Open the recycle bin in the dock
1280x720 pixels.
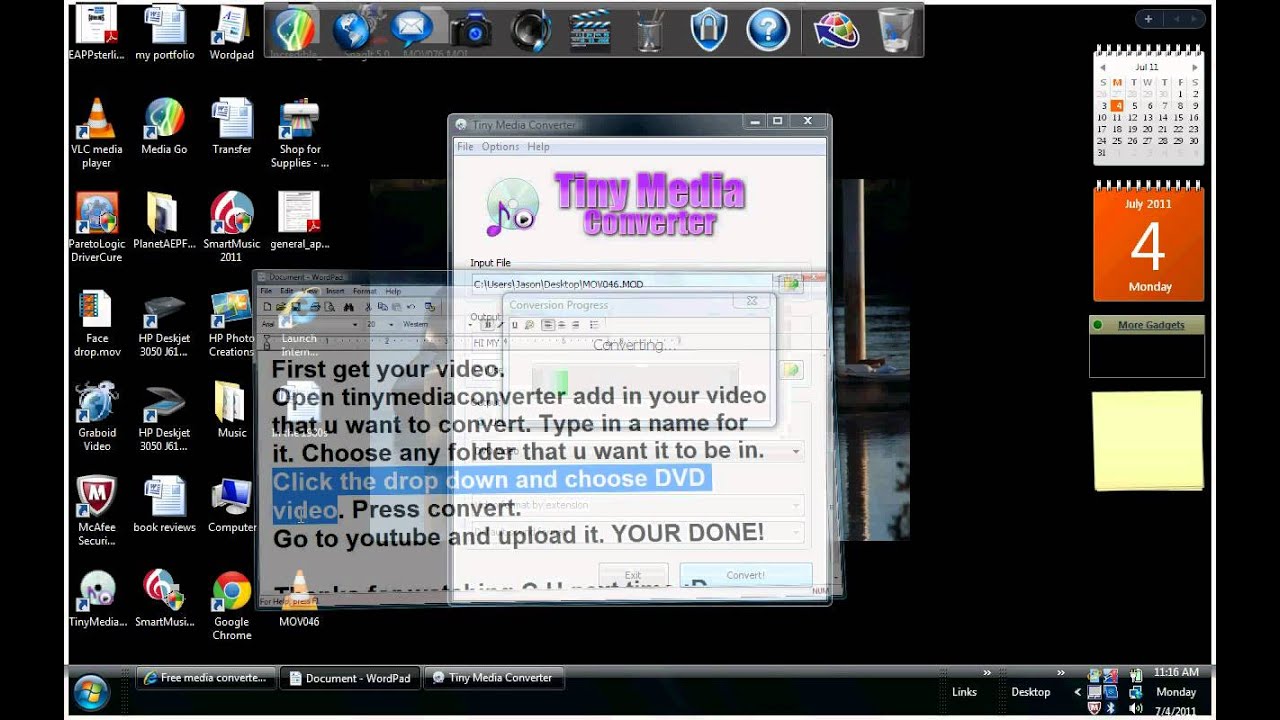(x=895, y=30)
